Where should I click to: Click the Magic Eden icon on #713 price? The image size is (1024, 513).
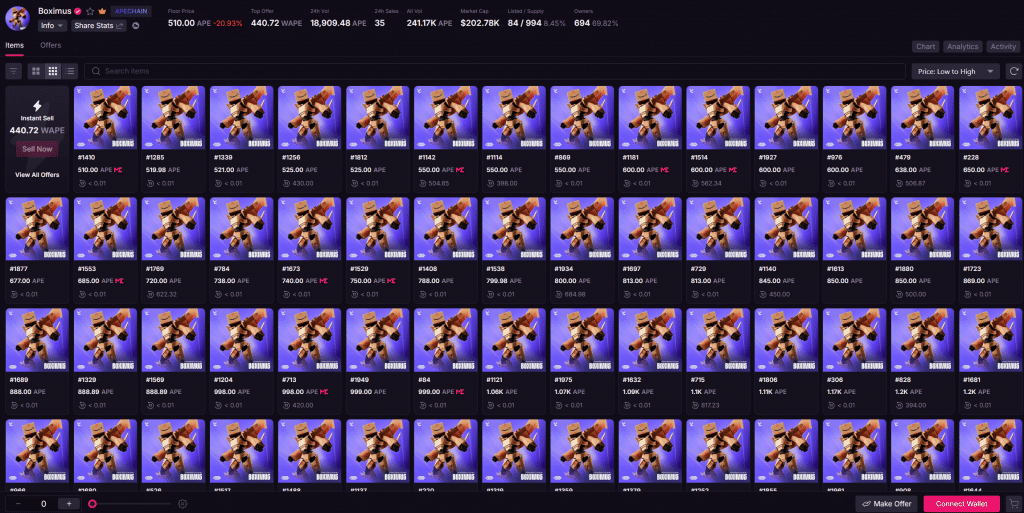[x=323, y=392]
